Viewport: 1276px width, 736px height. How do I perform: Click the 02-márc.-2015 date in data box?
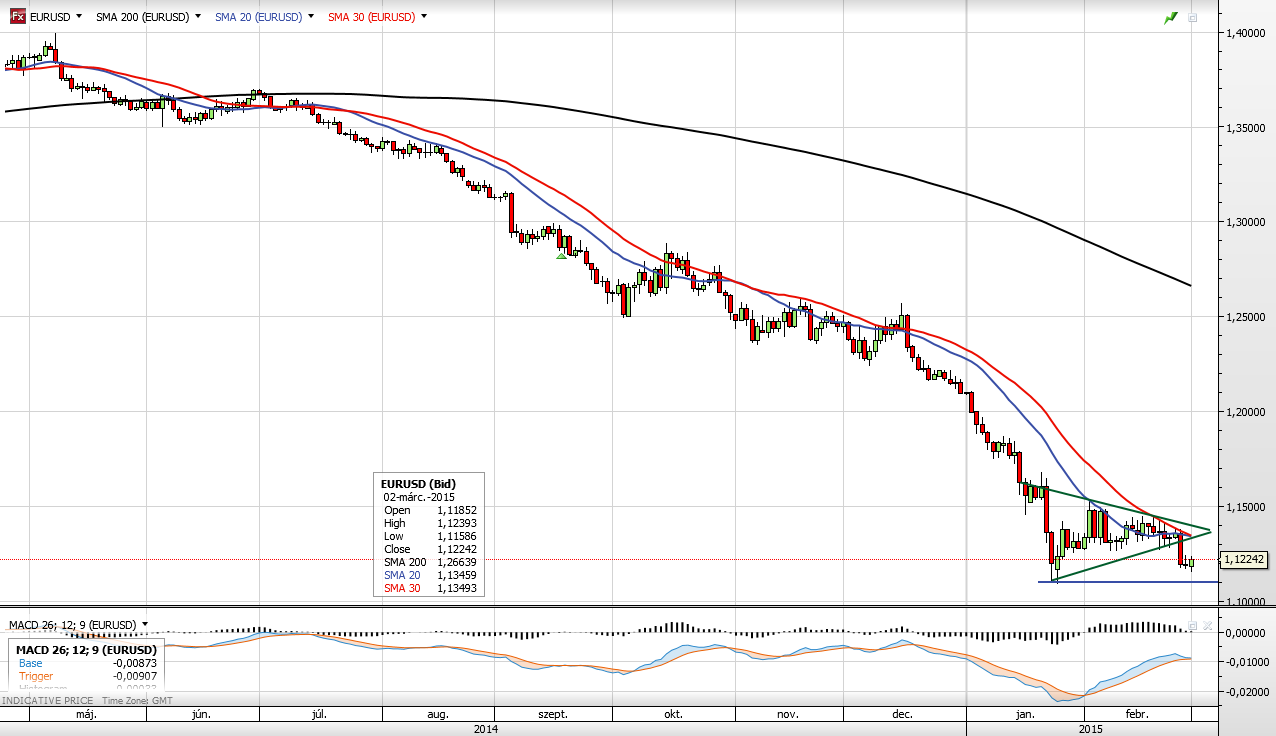coord(420,497)
